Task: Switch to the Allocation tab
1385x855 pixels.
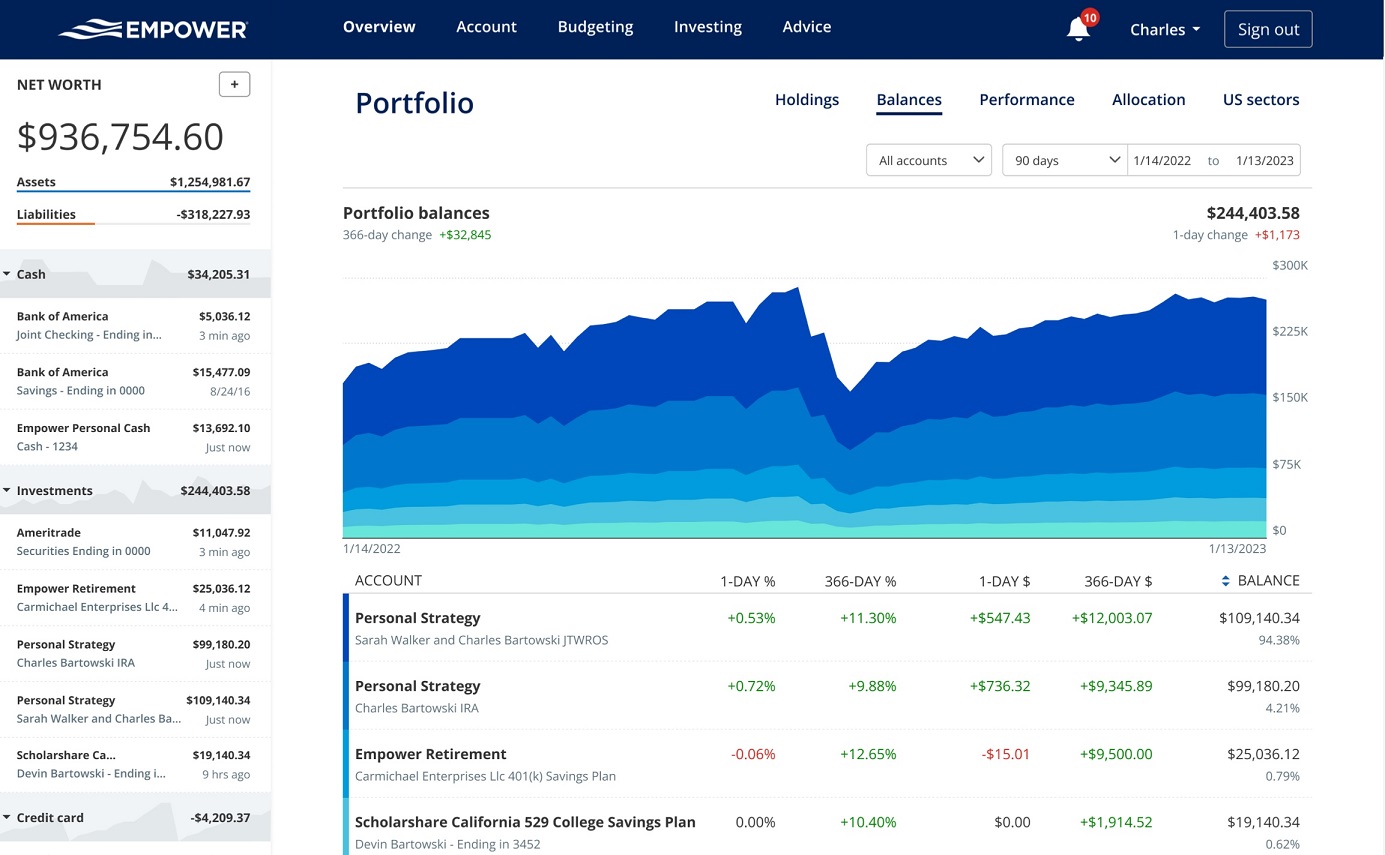Action: click(1149, 100)
